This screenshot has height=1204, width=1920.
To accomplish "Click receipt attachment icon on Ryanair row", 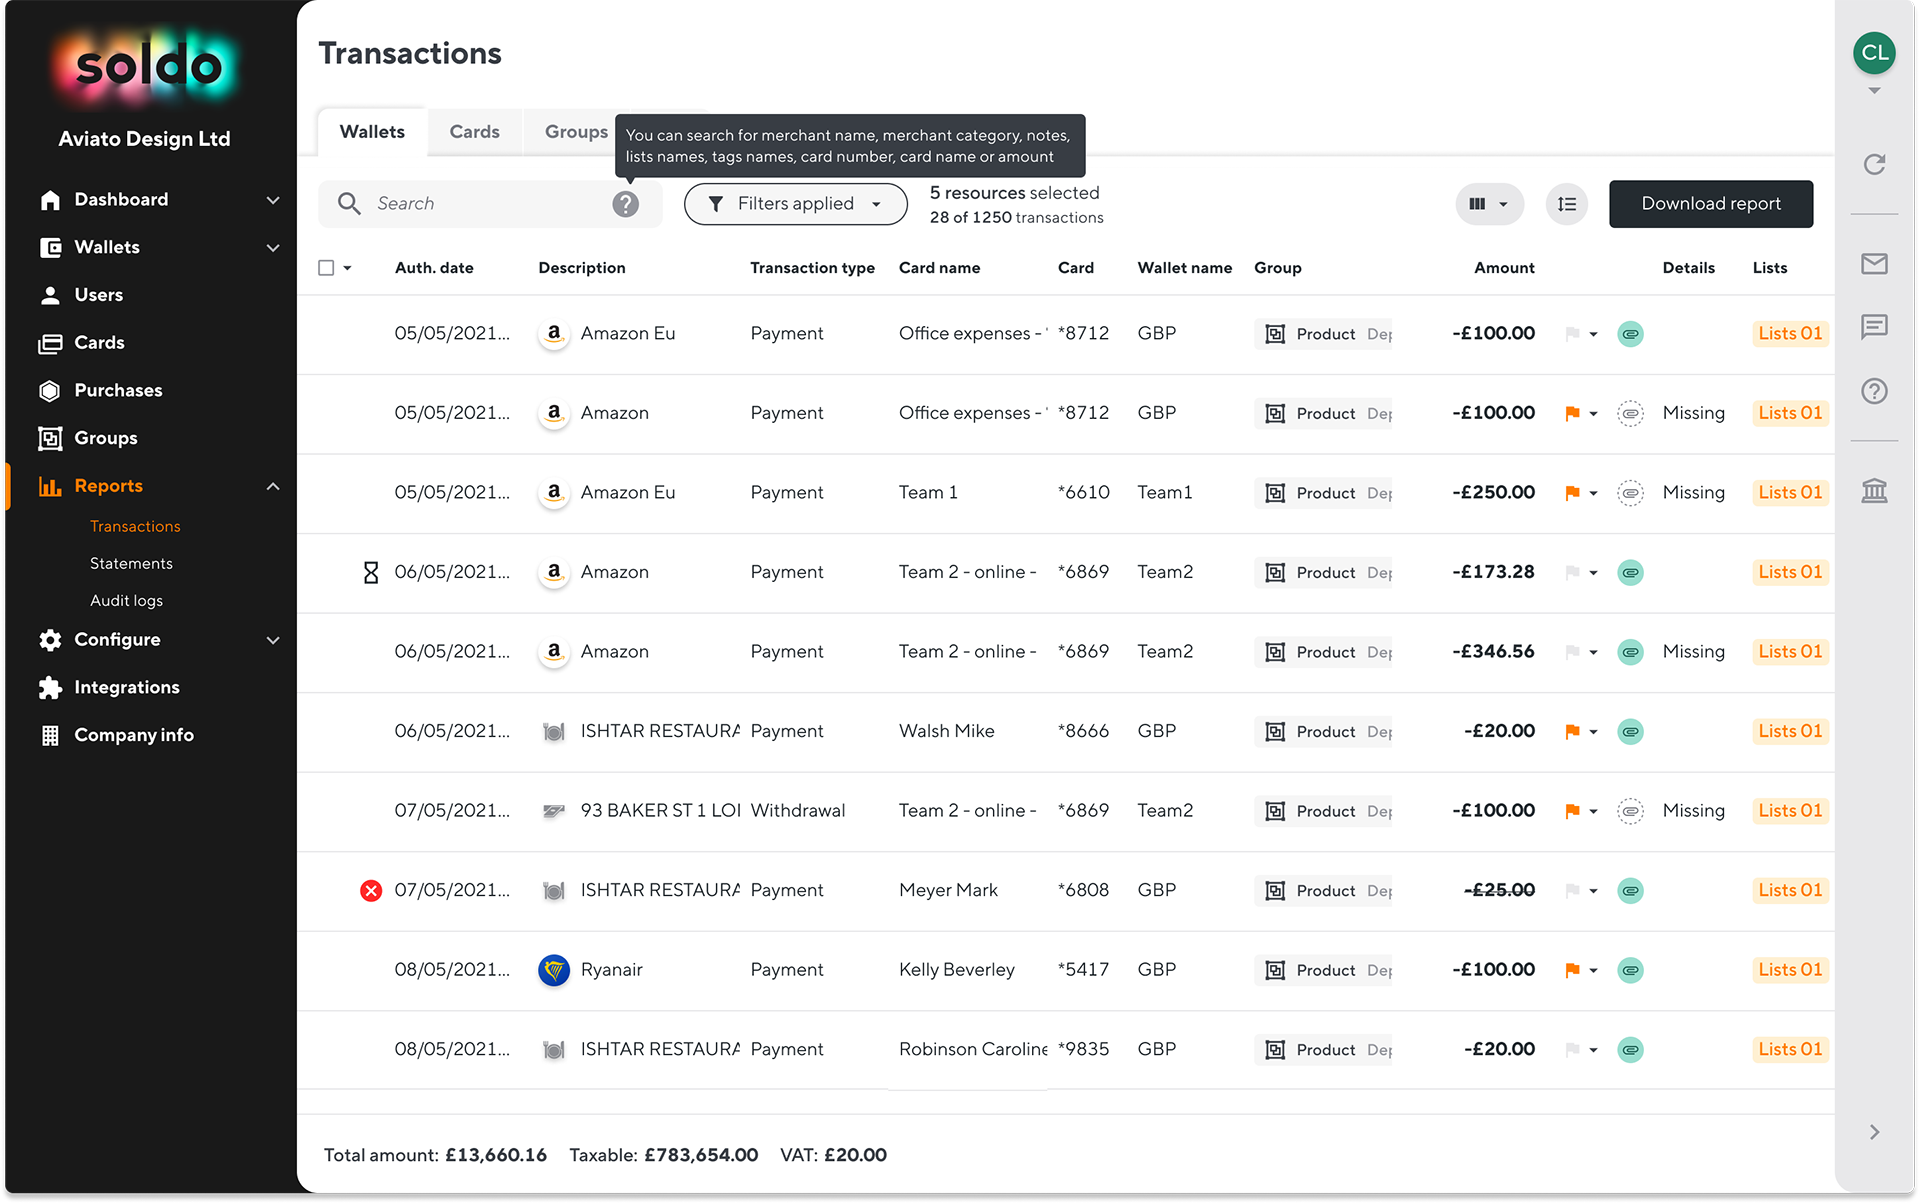I will pyautogui.click(x=1630, y=970).
